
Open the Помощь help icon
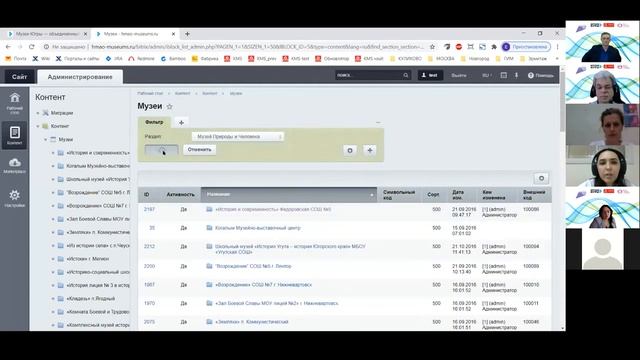coord(540,76)
